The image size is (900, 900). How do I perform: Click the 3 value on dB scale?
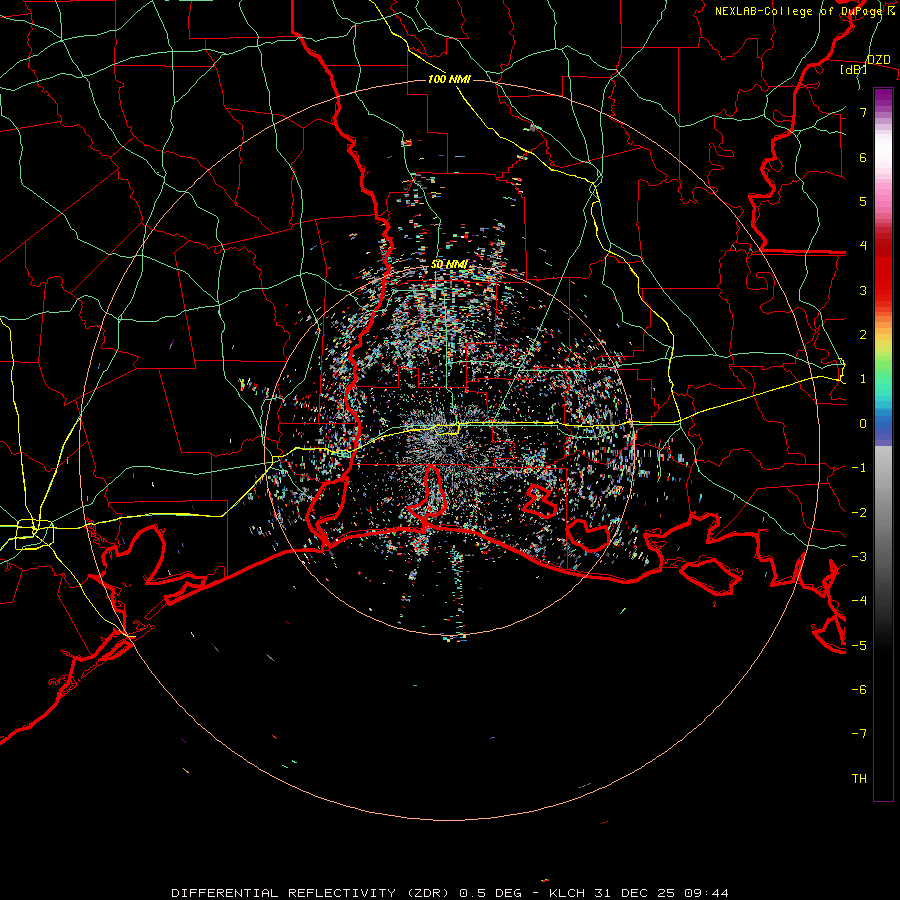863,290
